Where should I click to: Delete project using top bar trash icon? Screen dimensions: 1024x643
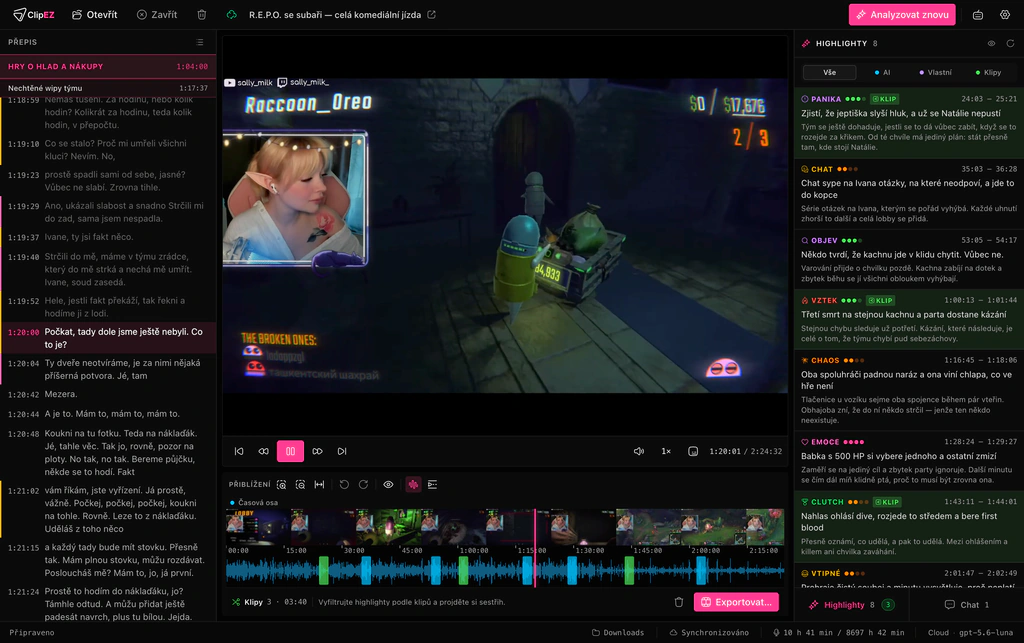[202, 14]
